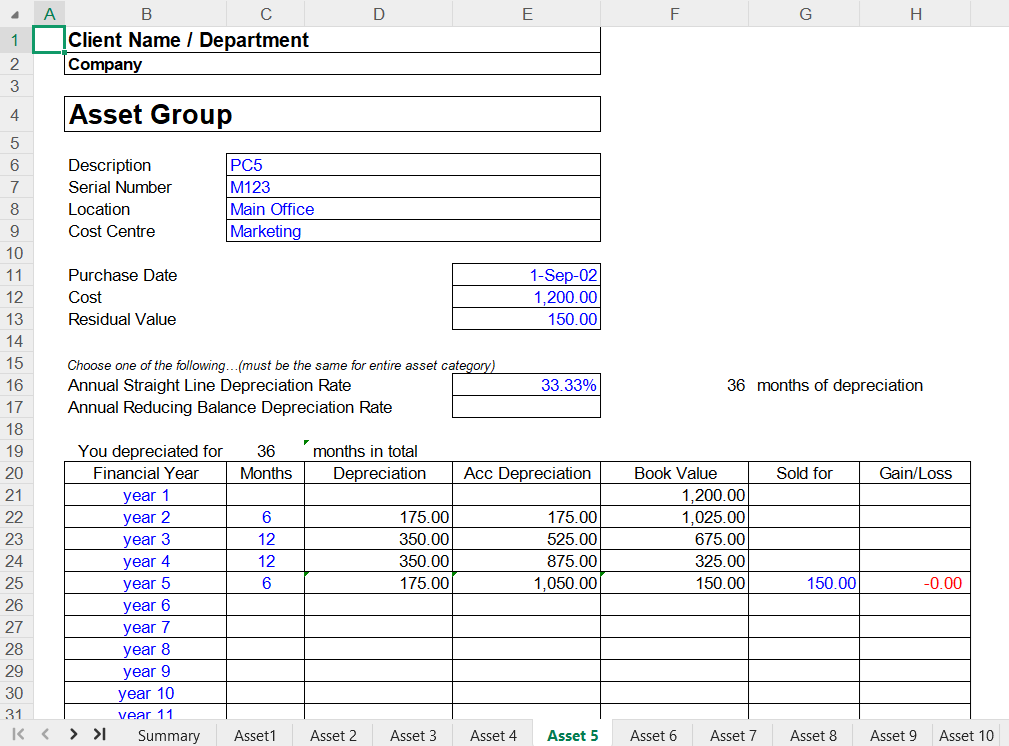Viewport: 1009px width, 746px height.
Task: Click the Sold for table header
Action: tap(804, 473)
